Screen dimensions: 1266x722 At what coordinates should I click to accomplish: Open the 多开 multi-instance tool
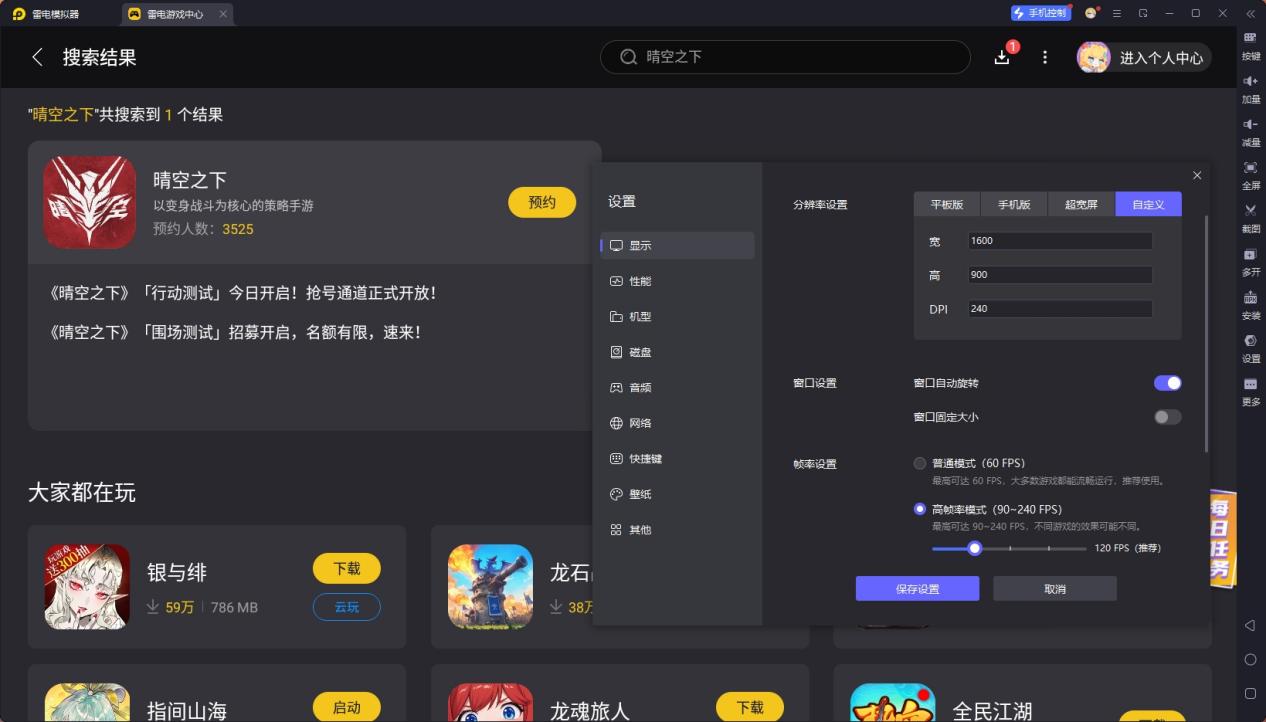coord(1251,262)
